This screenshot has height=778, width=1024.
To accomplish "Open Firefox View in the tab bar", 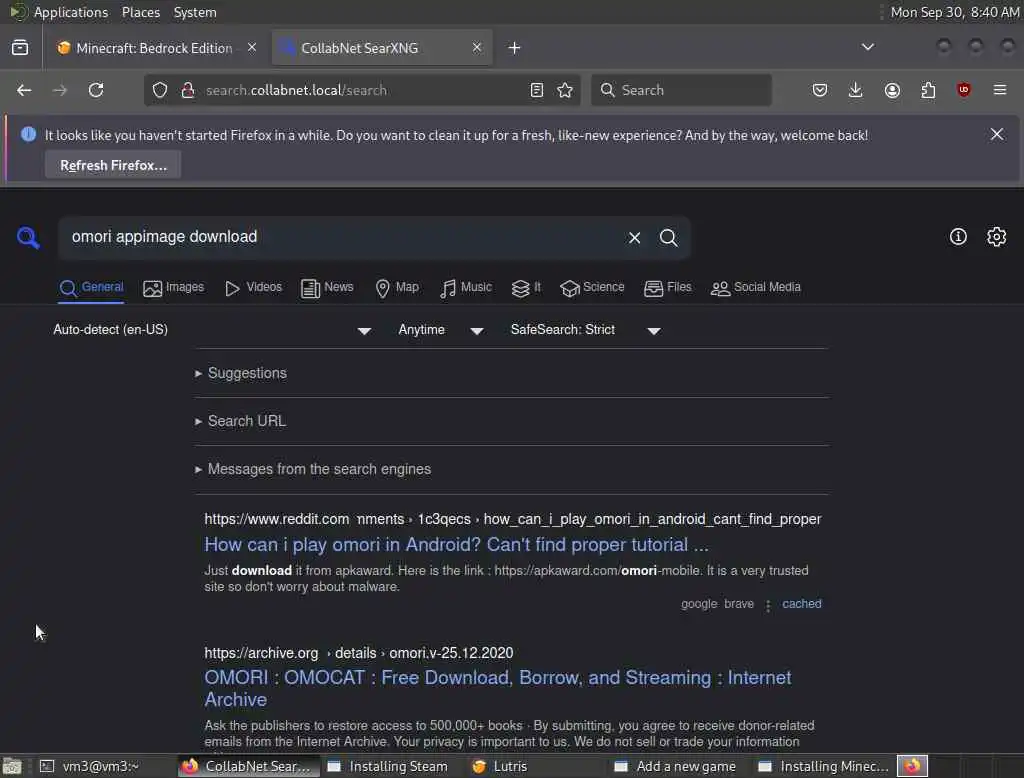I will (20, 48).
